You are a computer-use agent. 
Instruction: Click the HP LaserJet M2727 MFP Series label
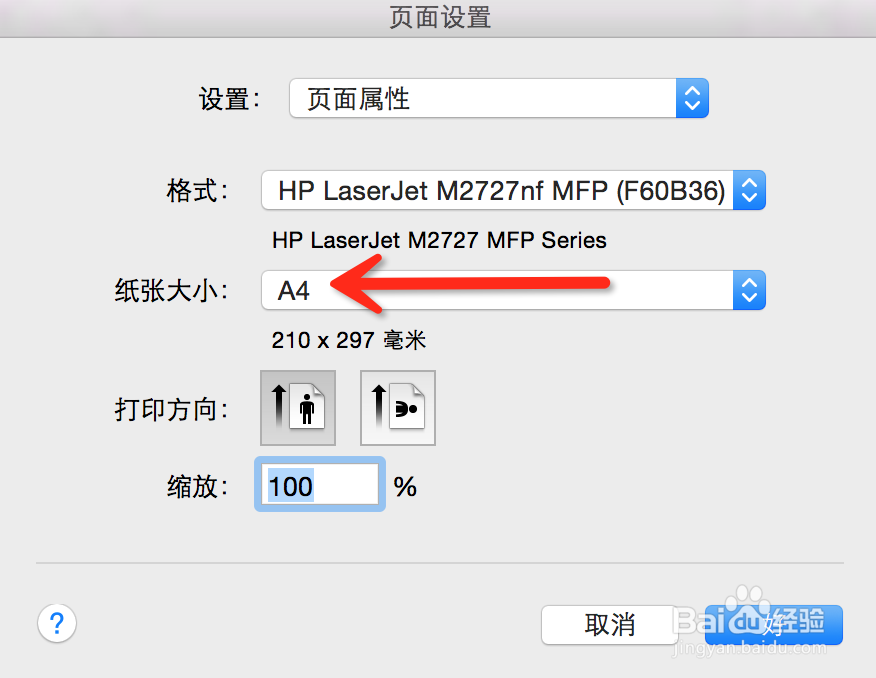[439, 240]
